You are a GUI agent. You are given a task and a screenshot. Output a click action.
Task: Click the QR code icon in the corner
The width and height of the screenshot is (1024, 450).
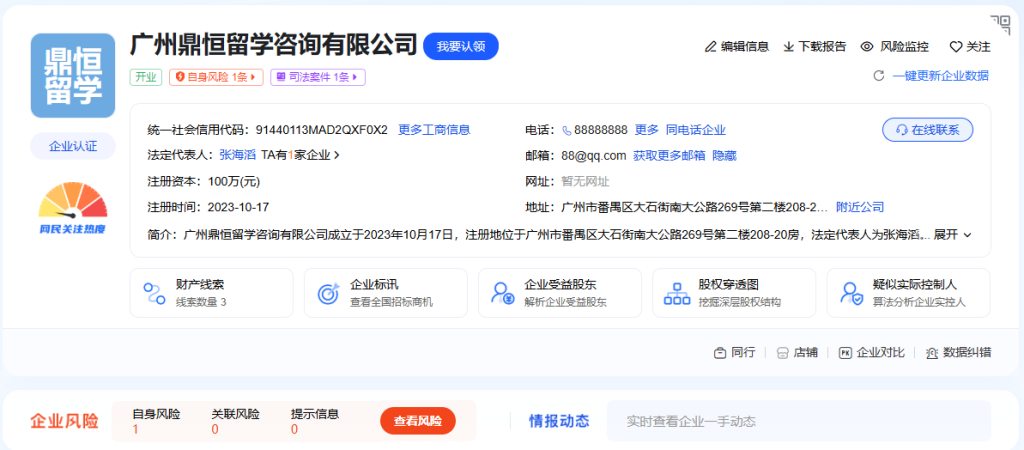[x=1000, y=23]
